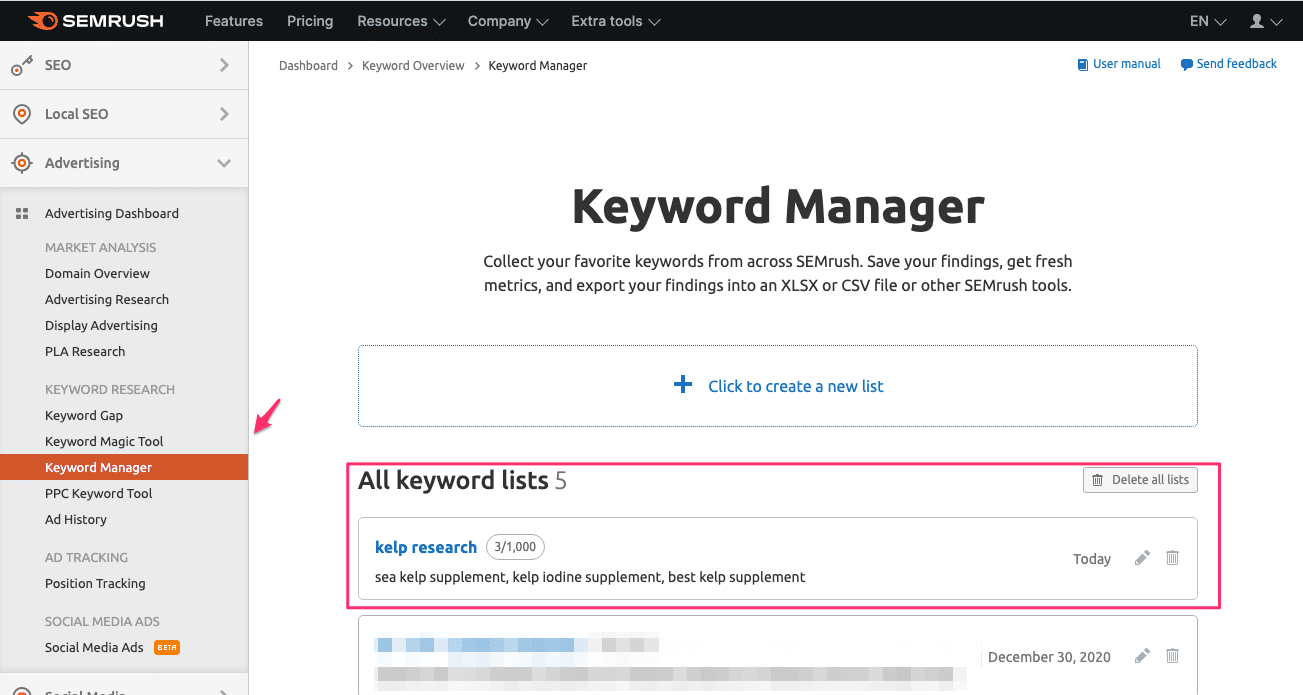Open the user account profile icon
1303x695 pixels.
click(1257, 21)
